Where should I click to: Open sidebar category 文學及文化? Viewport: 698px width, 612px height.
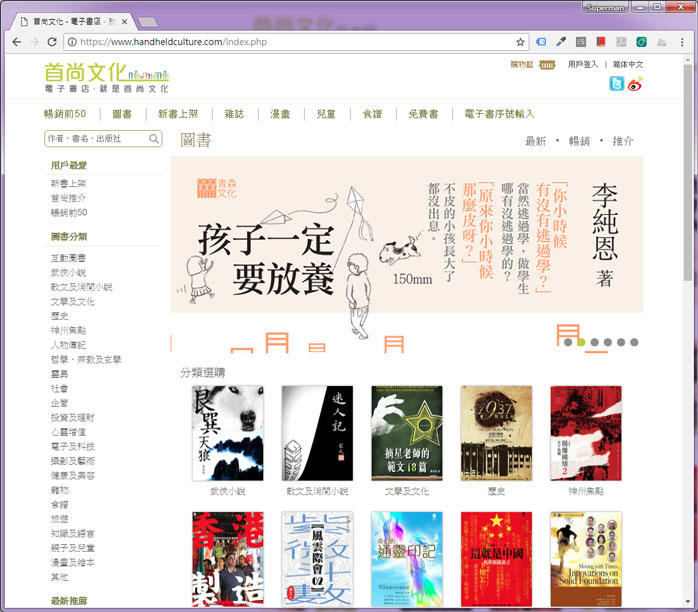(x=73, y=301)
